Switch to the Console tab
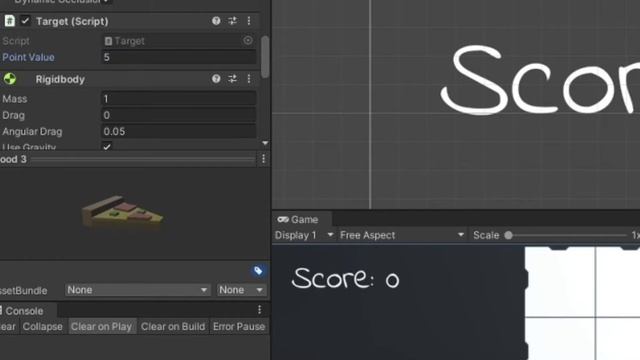The image size is (640, 360). click(x=24, y=311)
